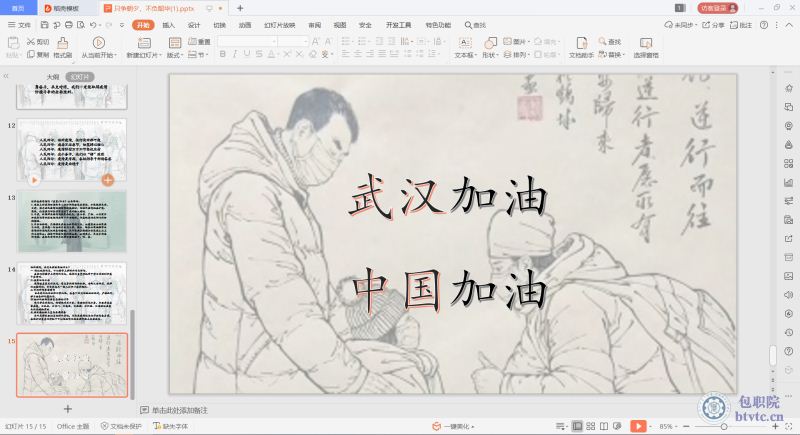Open the 节 section dropdown
The image size is (800, 435).
pos(197,55)
